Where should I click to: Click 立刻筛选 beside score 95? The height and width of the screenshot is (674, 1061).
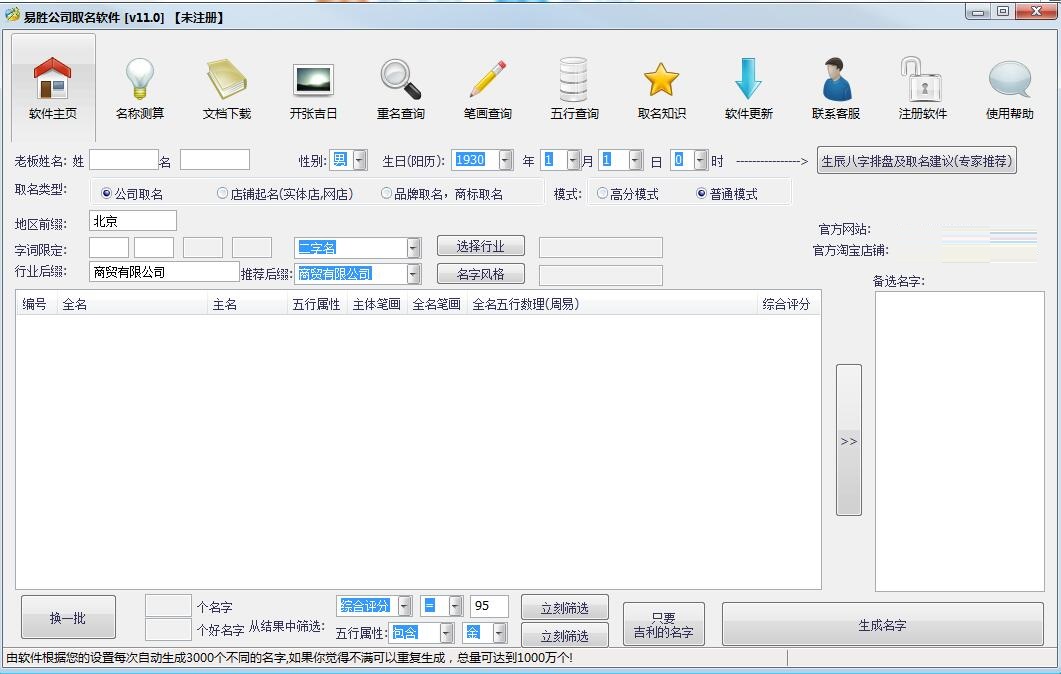tap(565, 608)
